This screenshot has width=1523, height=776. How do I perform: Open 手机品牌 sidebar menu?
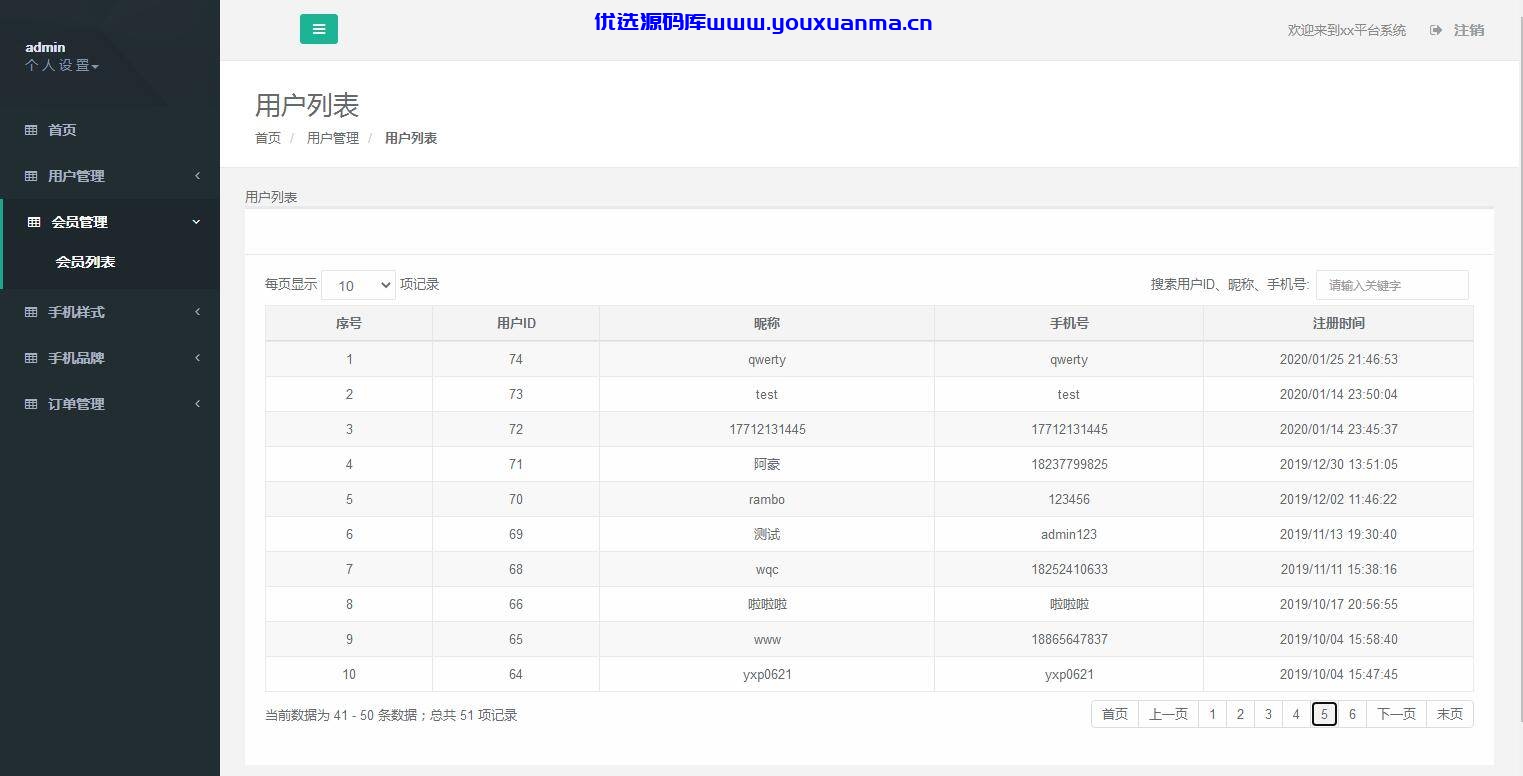76,358
